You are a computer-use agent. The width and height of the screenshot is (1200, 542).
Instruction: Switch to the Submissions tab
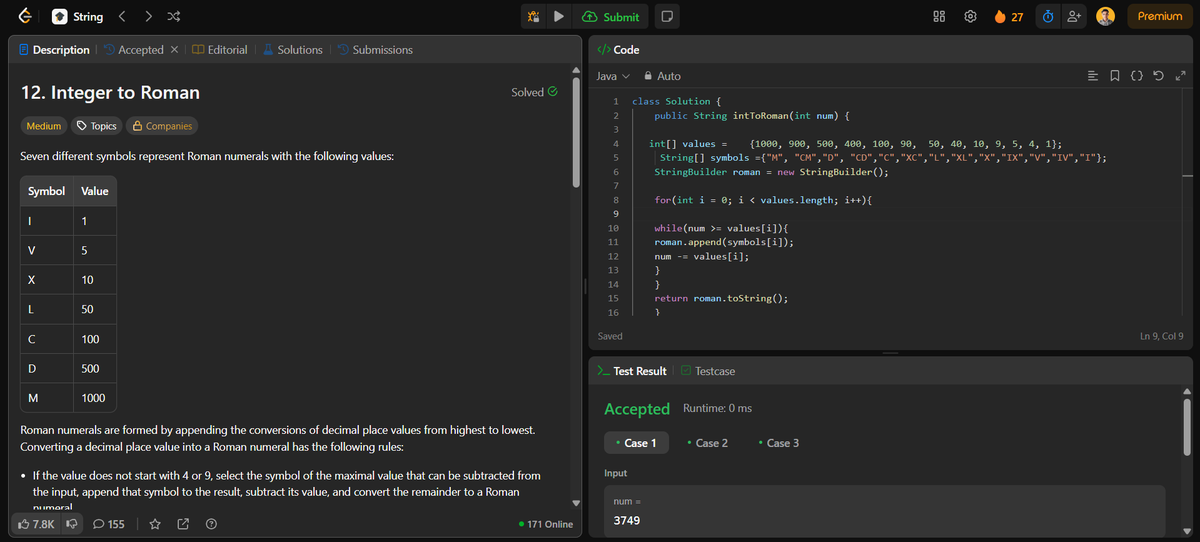coord(375,50)
